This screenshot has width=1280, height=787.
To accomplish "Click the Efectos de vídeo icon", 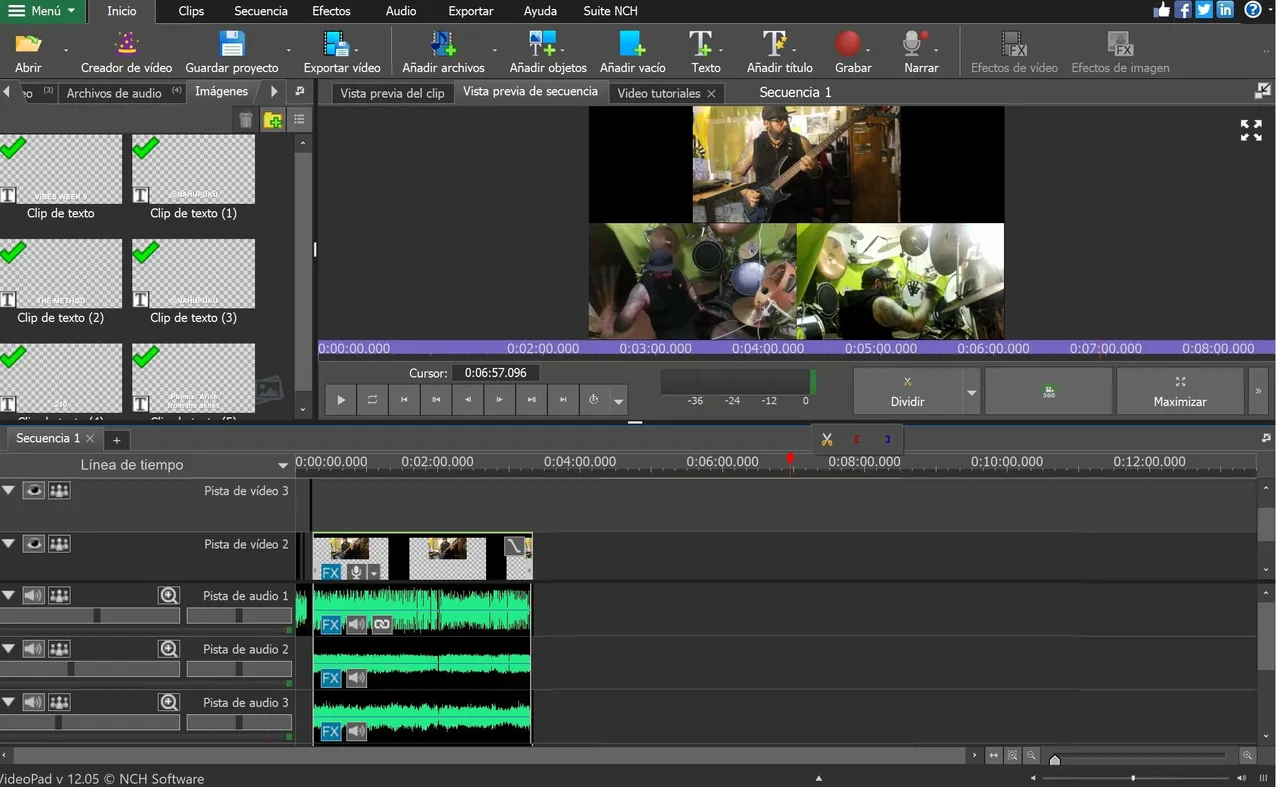I will pos(1014,44).
